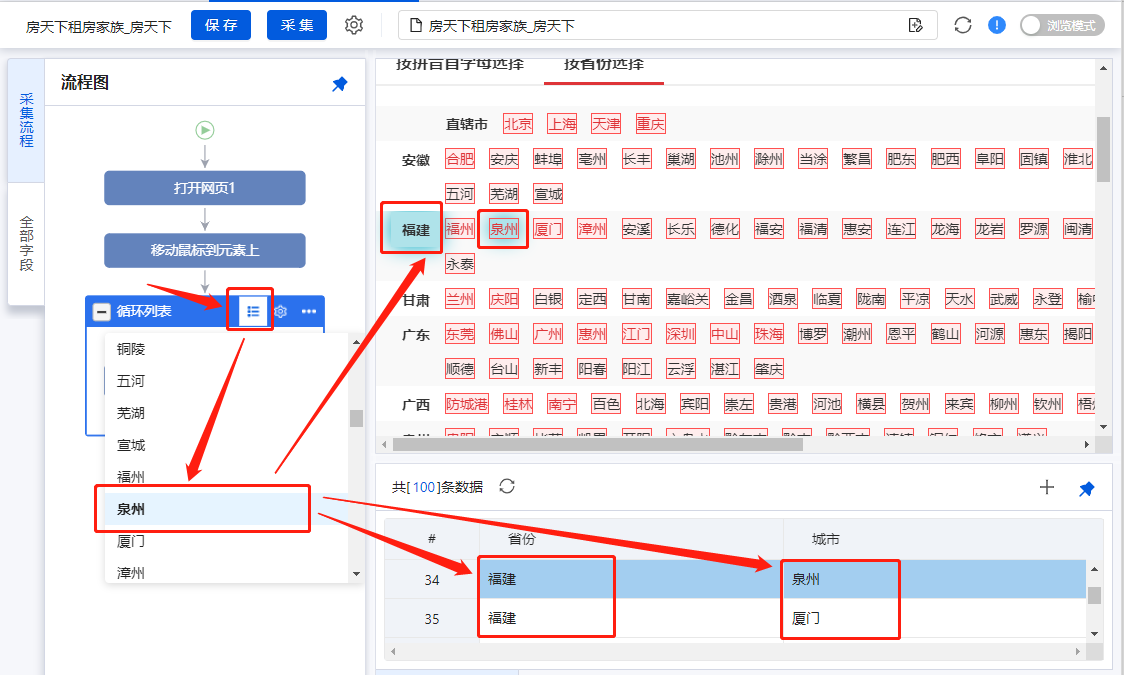
Task: Click the 采集 collect button
Action: coord(297,25)
